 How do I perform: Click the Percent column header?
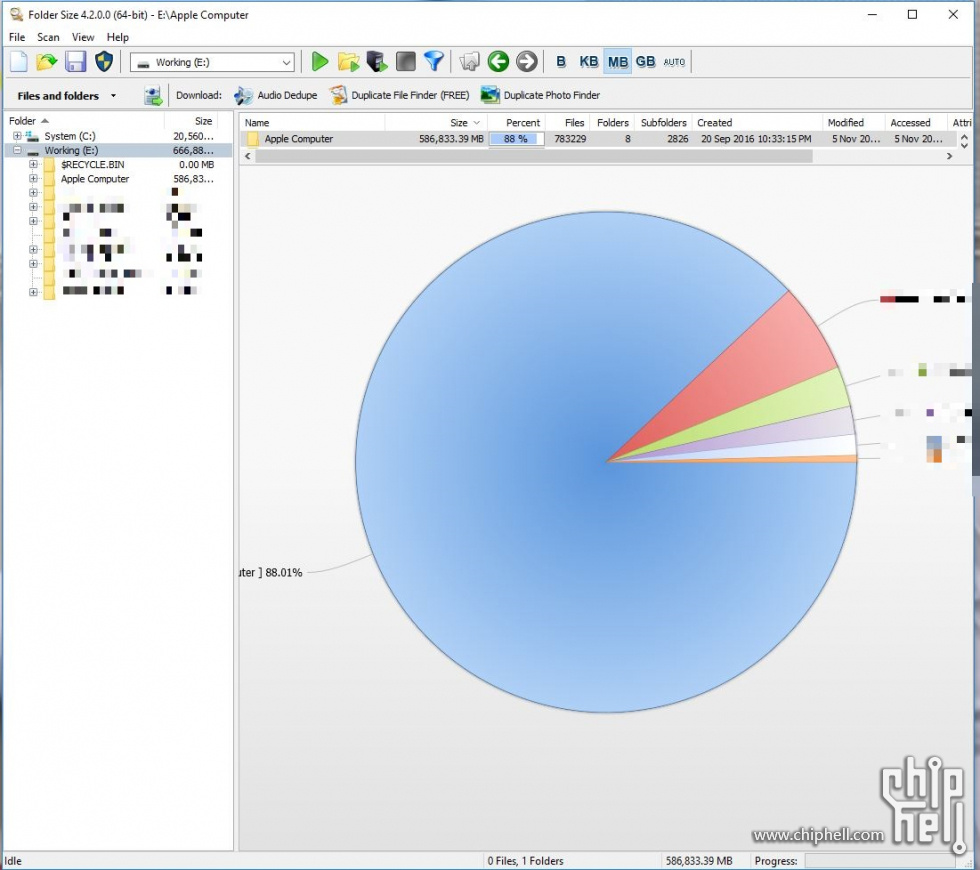(x=517, y=122)
